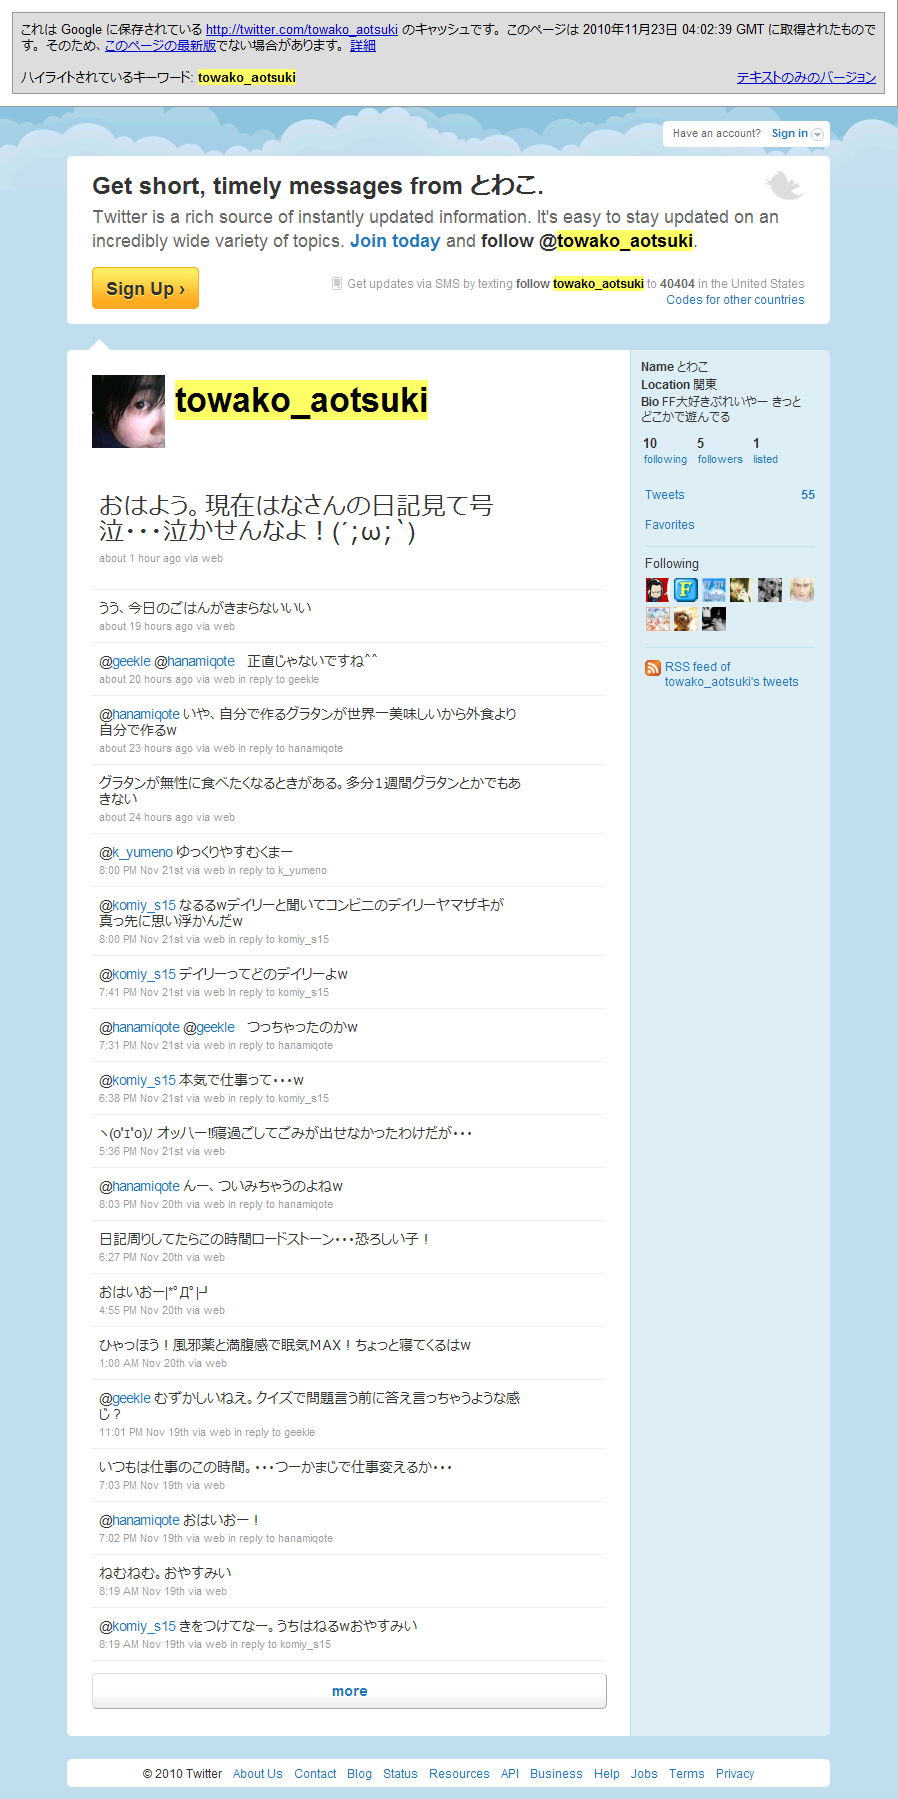Click the Sign in link
Viewport: 898px width, 1799px height.
(x=789, y=133)
